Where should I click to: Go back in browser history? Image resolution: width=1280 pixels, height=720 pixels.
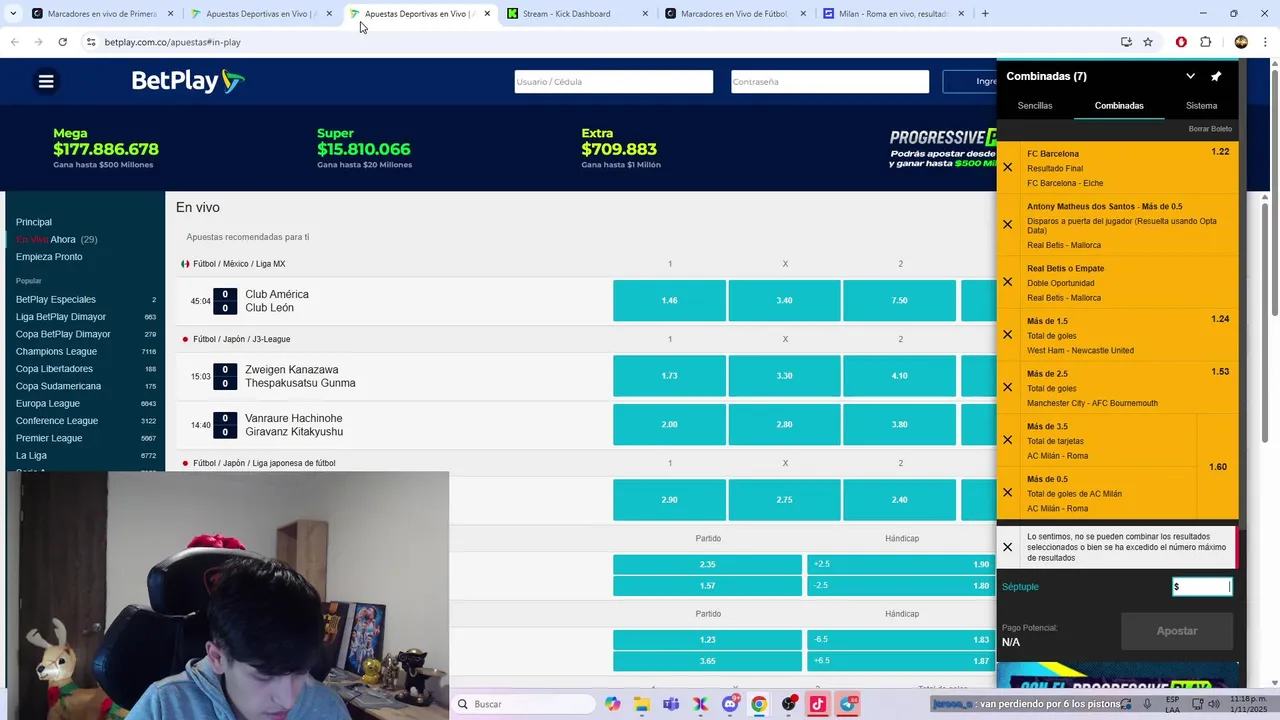coord(15,42)
